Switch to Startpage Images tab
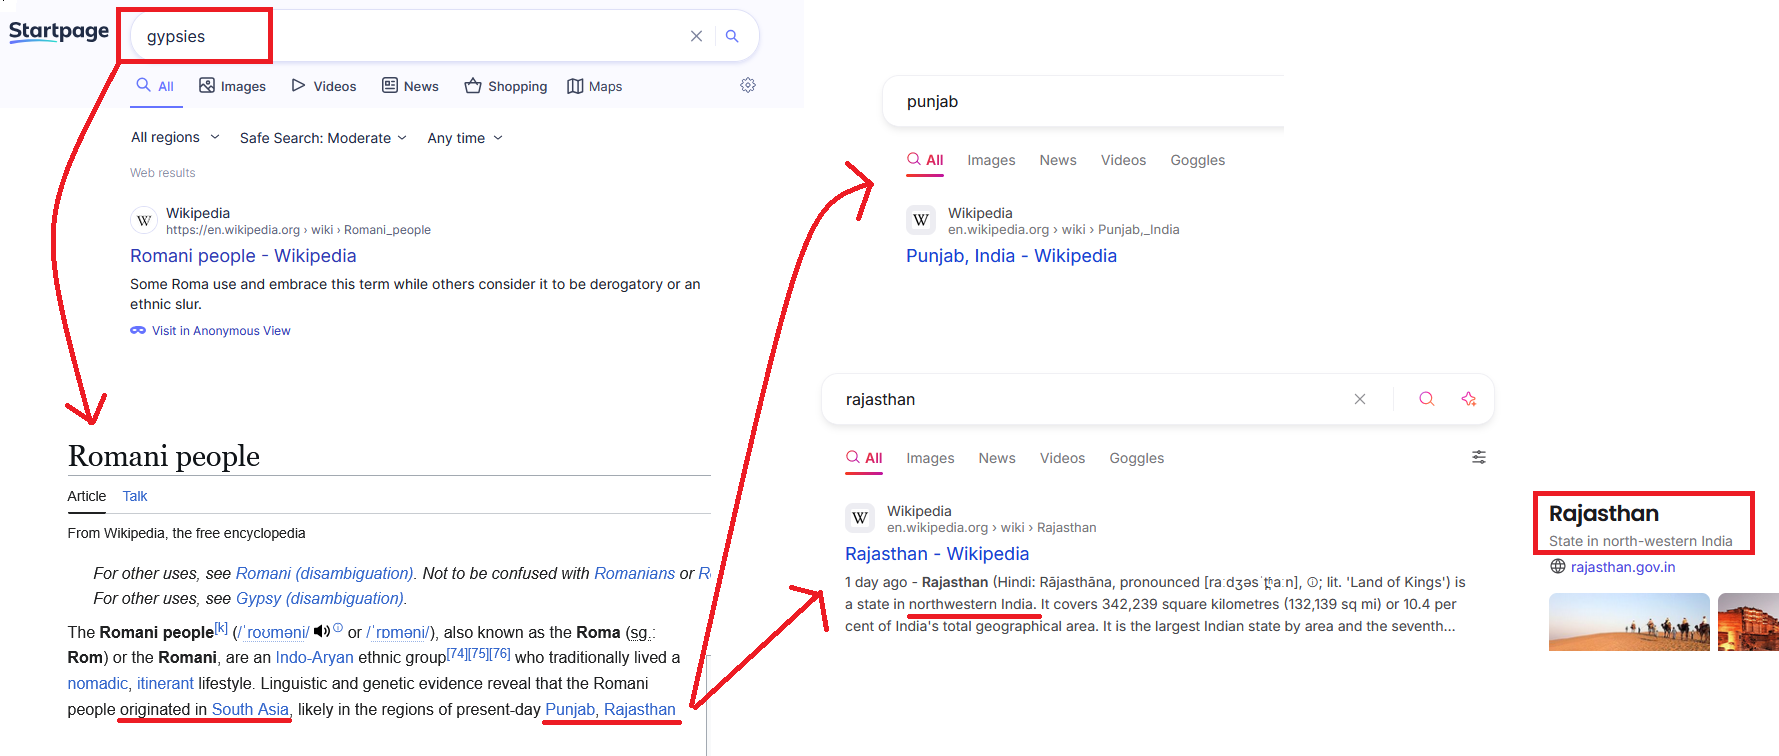Viewport: 1779px width, 756px height. (232, 86)
